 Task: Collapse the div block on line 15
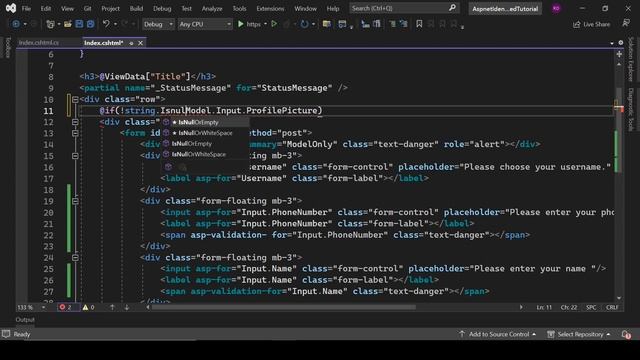click(x=75, y=156)
